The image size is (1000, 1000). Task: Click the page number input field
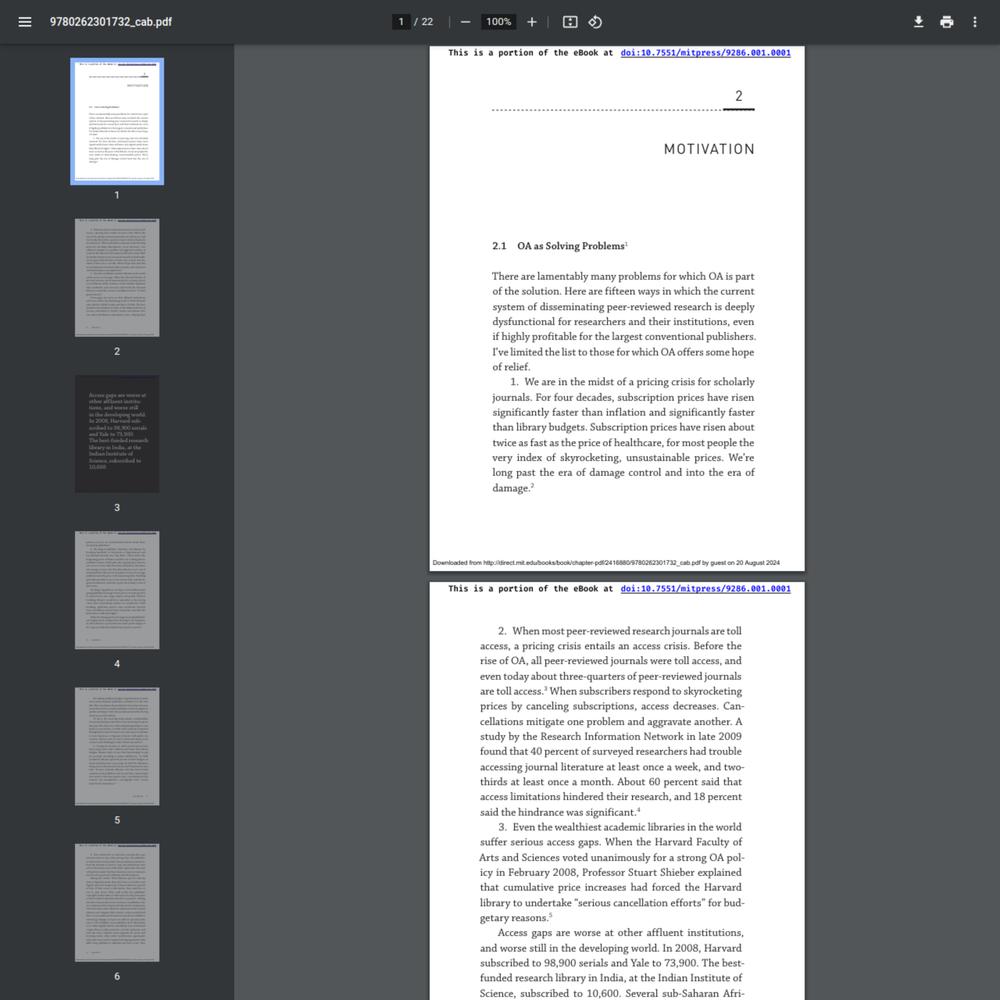tap(401, 22)
